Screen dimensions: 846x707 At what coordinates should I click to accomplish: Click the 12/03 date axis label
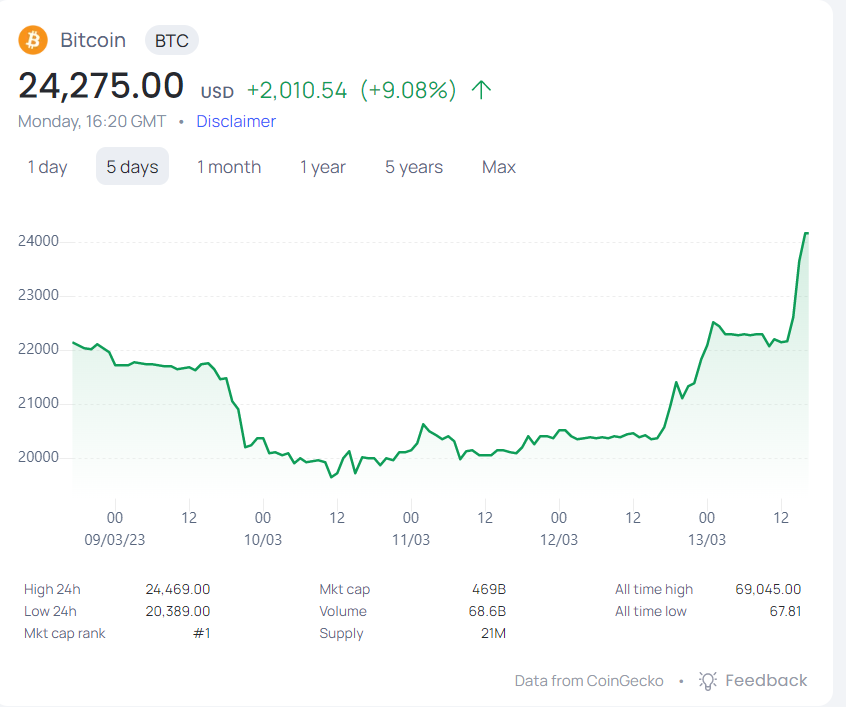[559, 540]
